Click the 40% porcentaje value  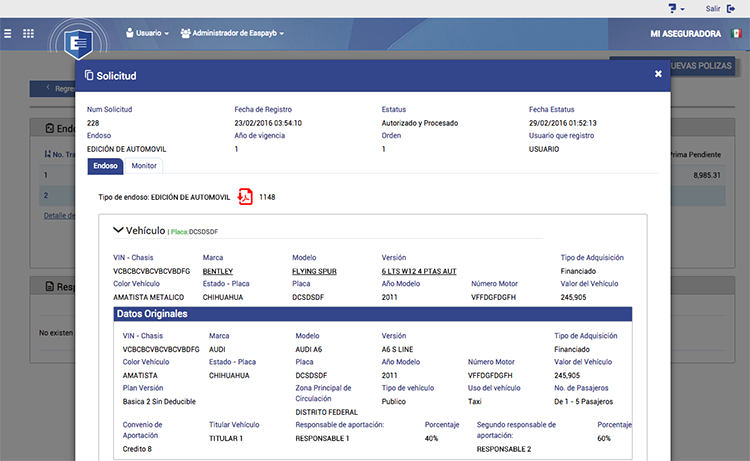[431, 438]
